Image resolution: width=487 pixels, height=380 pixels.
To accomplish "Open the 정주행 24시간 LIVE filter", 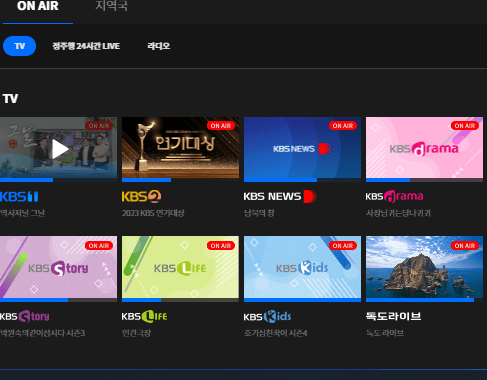I will click(x=86, y=46).
